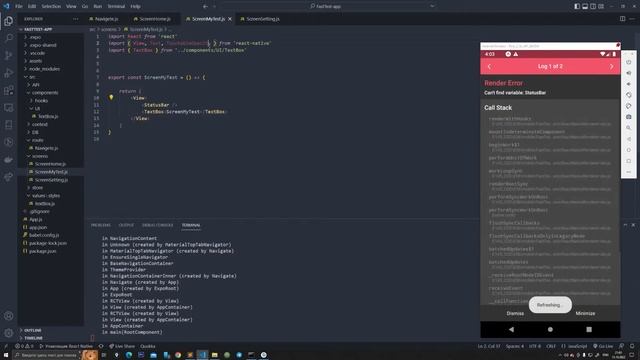Click the split editor right icon
The image size is (640, 360).
pyautogui.click(x=622, y=19)
